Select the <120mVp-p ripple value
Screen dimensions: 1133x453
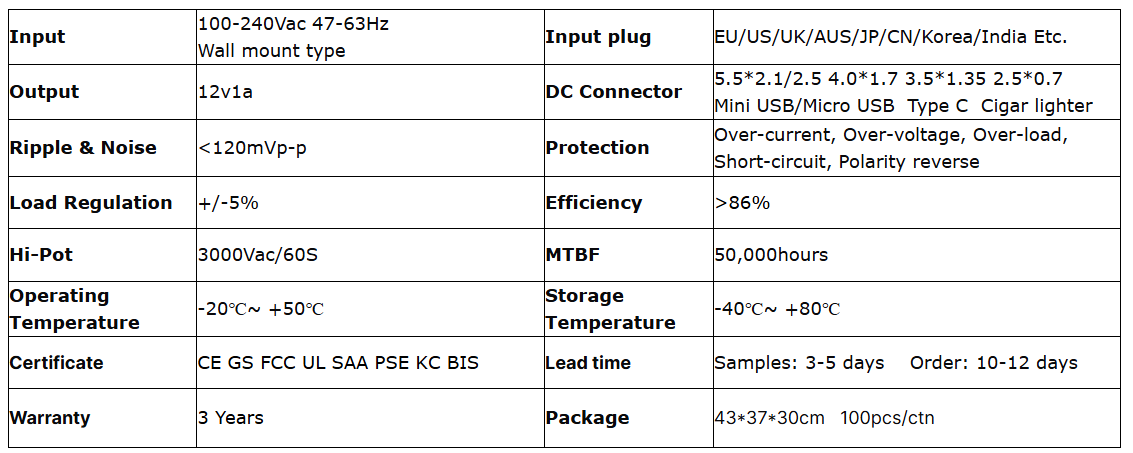point(252,148)
